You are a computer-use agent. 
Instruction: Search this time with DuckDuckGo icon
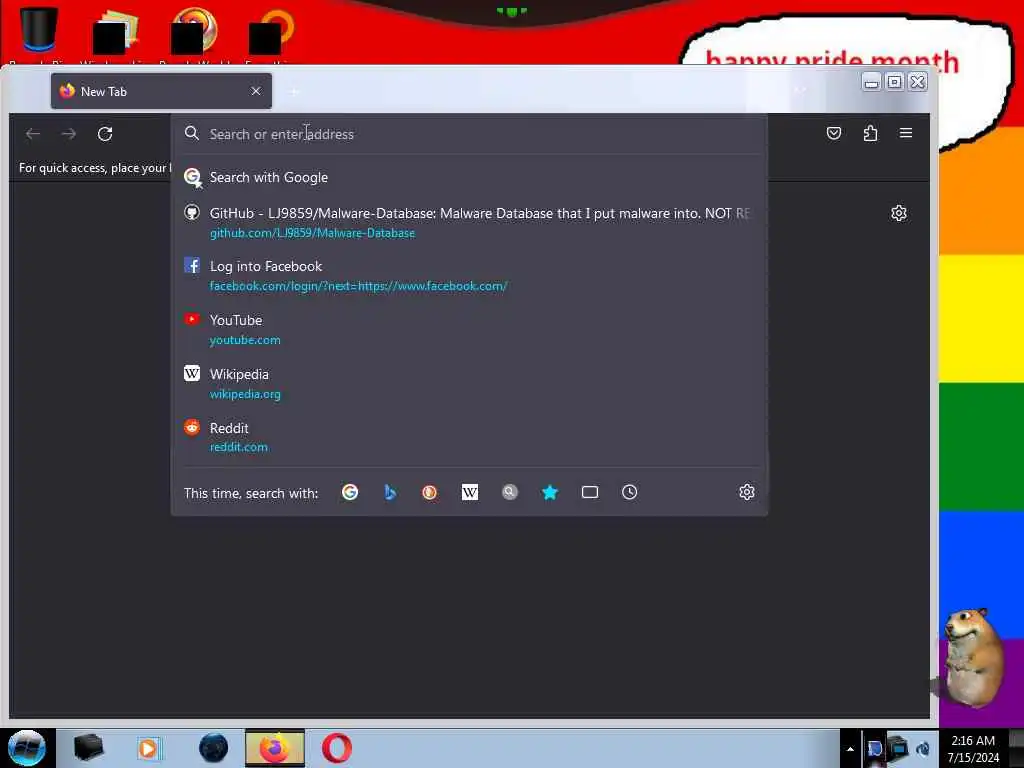pos(430,492)
